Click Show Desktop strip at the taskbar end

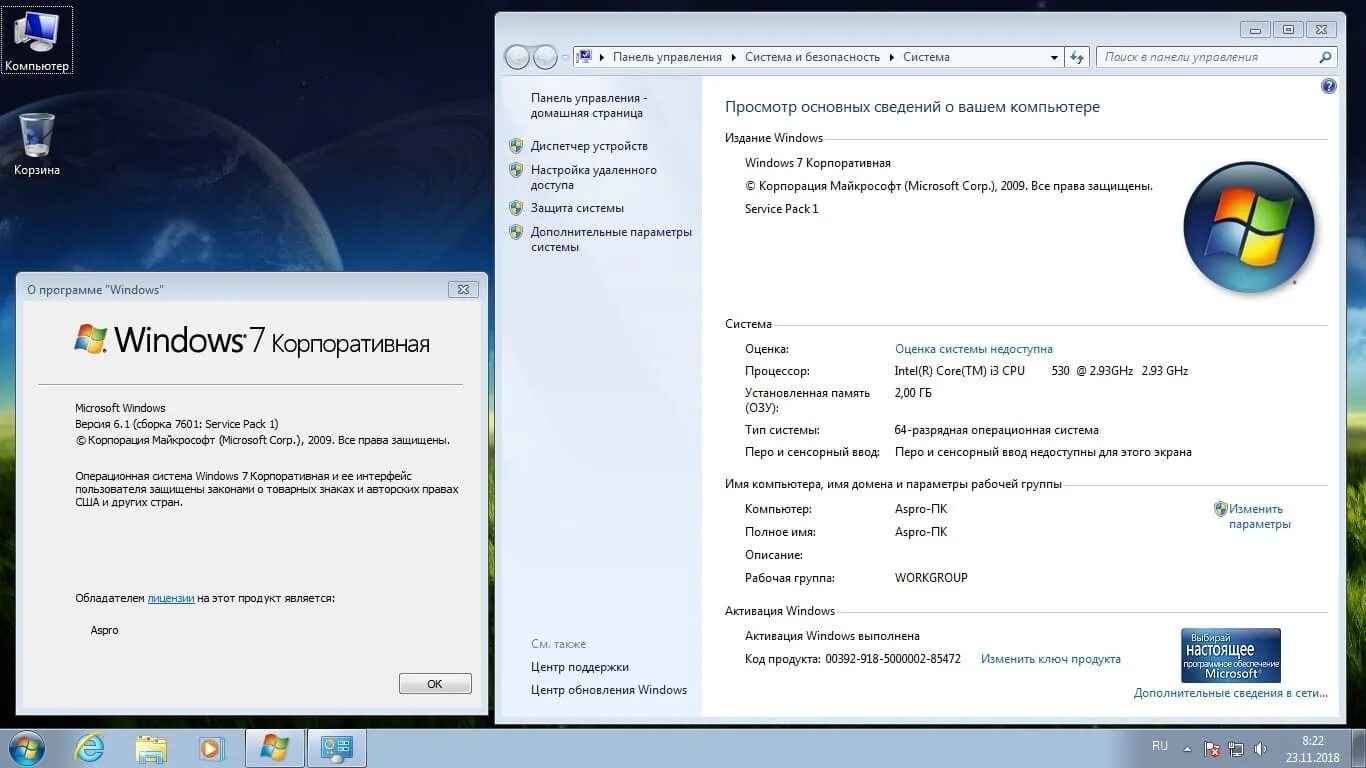tap(1359, 749)
